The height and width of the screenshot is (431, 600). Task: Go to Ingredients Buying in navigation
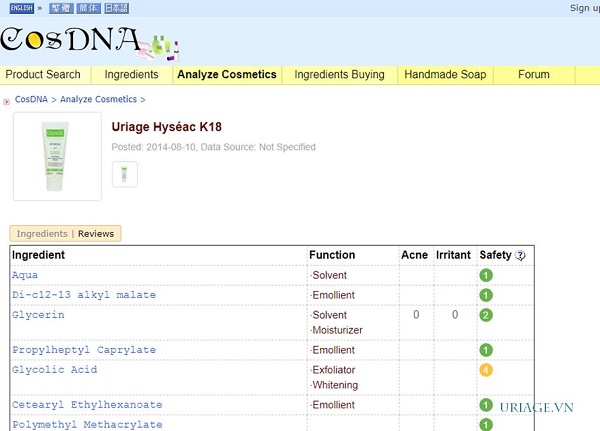(338, 75)
